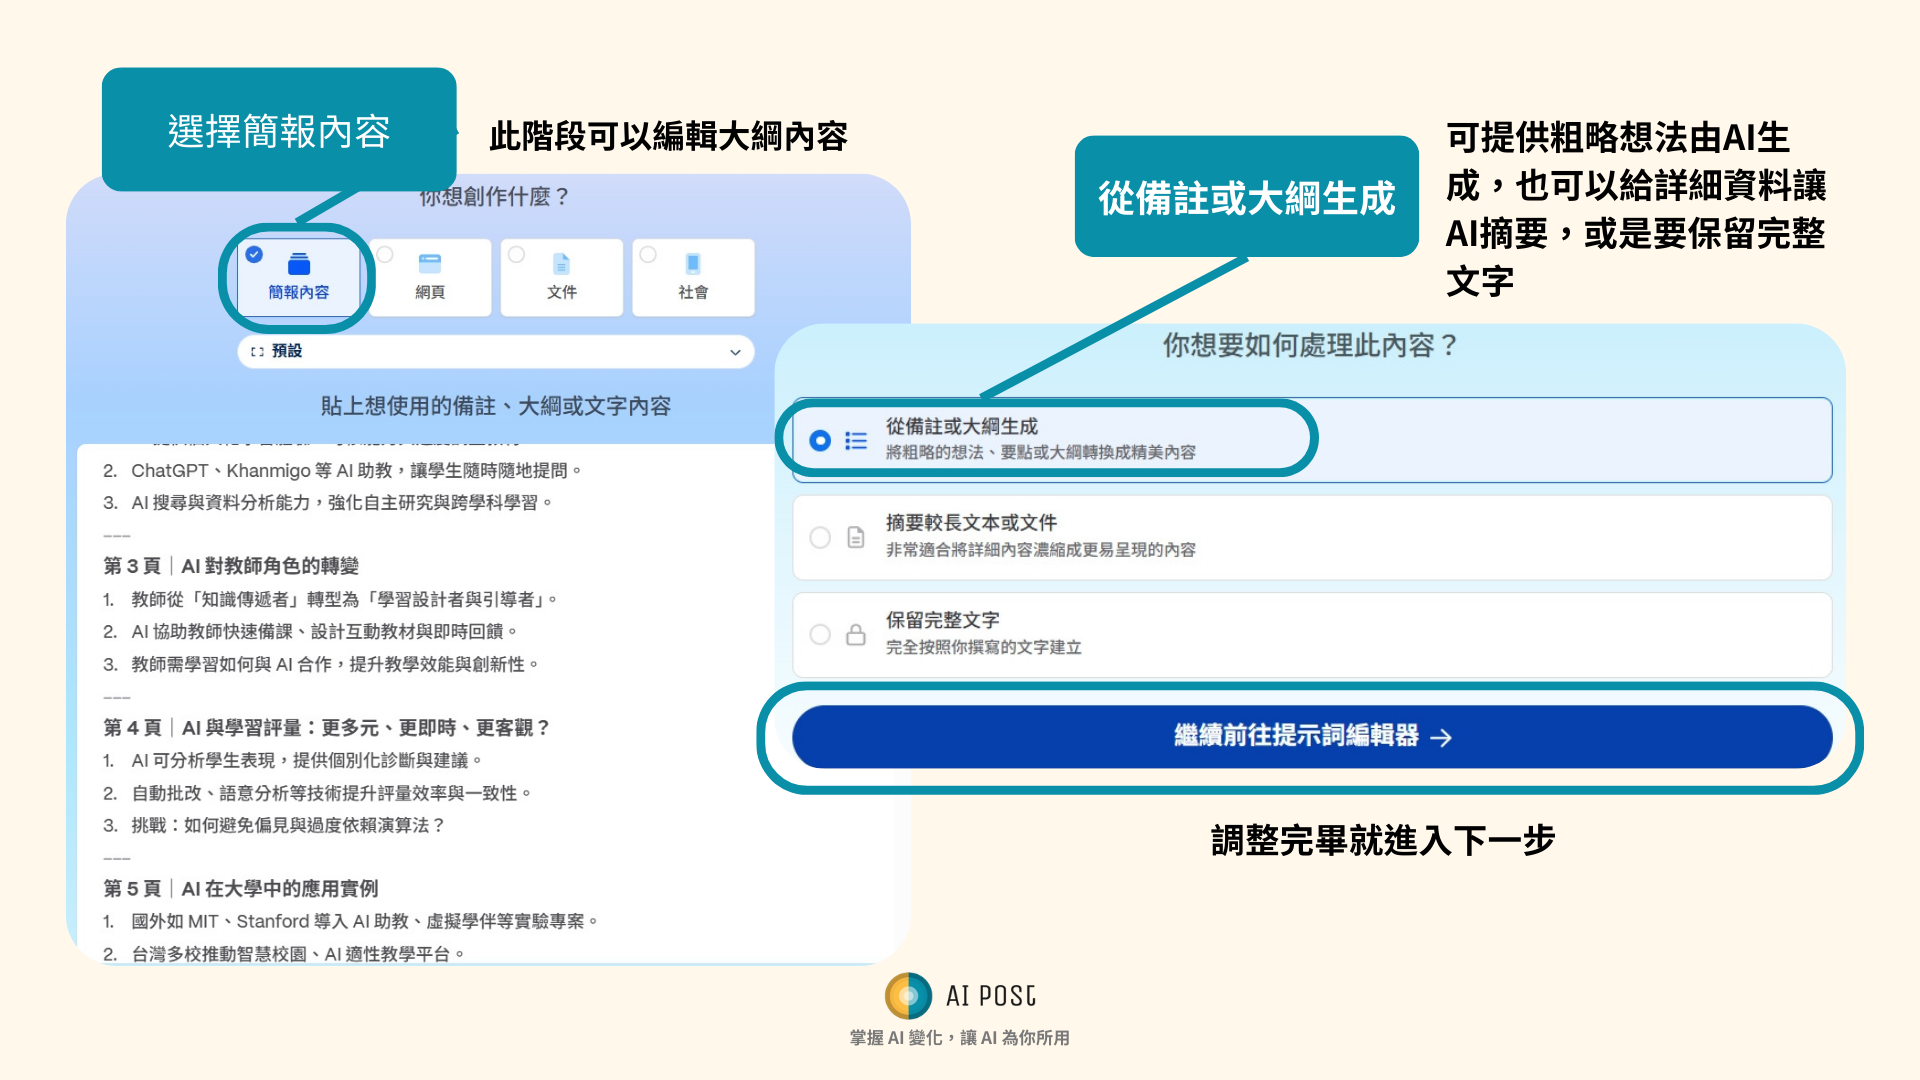Select the 摘要較長文本或文件 radio button
The width and height of the screenshot is (1920, 1080).
coord(820,538)
